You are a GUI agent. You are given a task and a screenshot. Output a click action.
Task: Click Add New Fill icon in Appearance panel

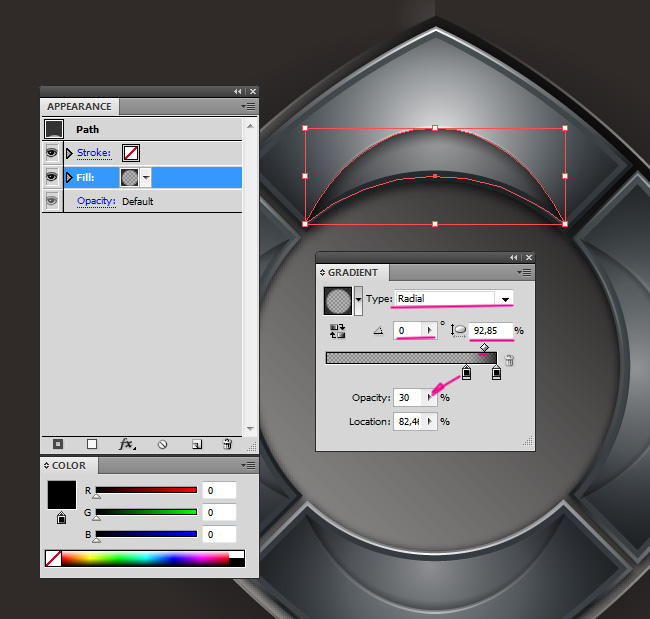pyautogui.click(x=92, y=444)
